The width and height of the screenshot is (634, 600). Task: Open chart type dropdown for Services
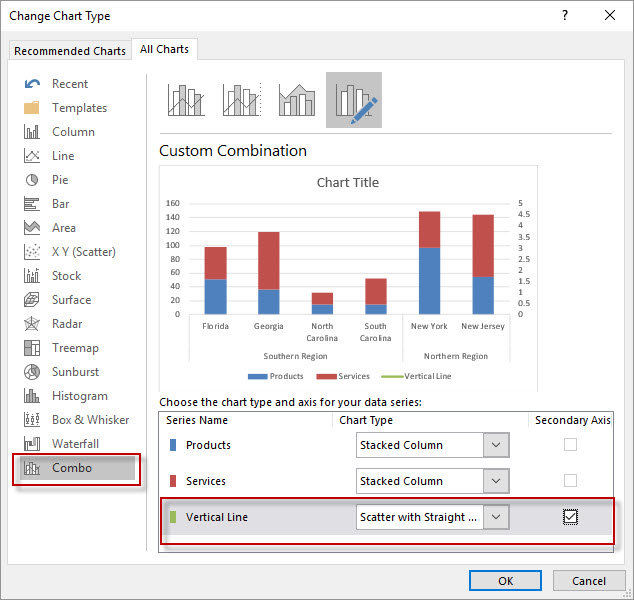point(496,481)
